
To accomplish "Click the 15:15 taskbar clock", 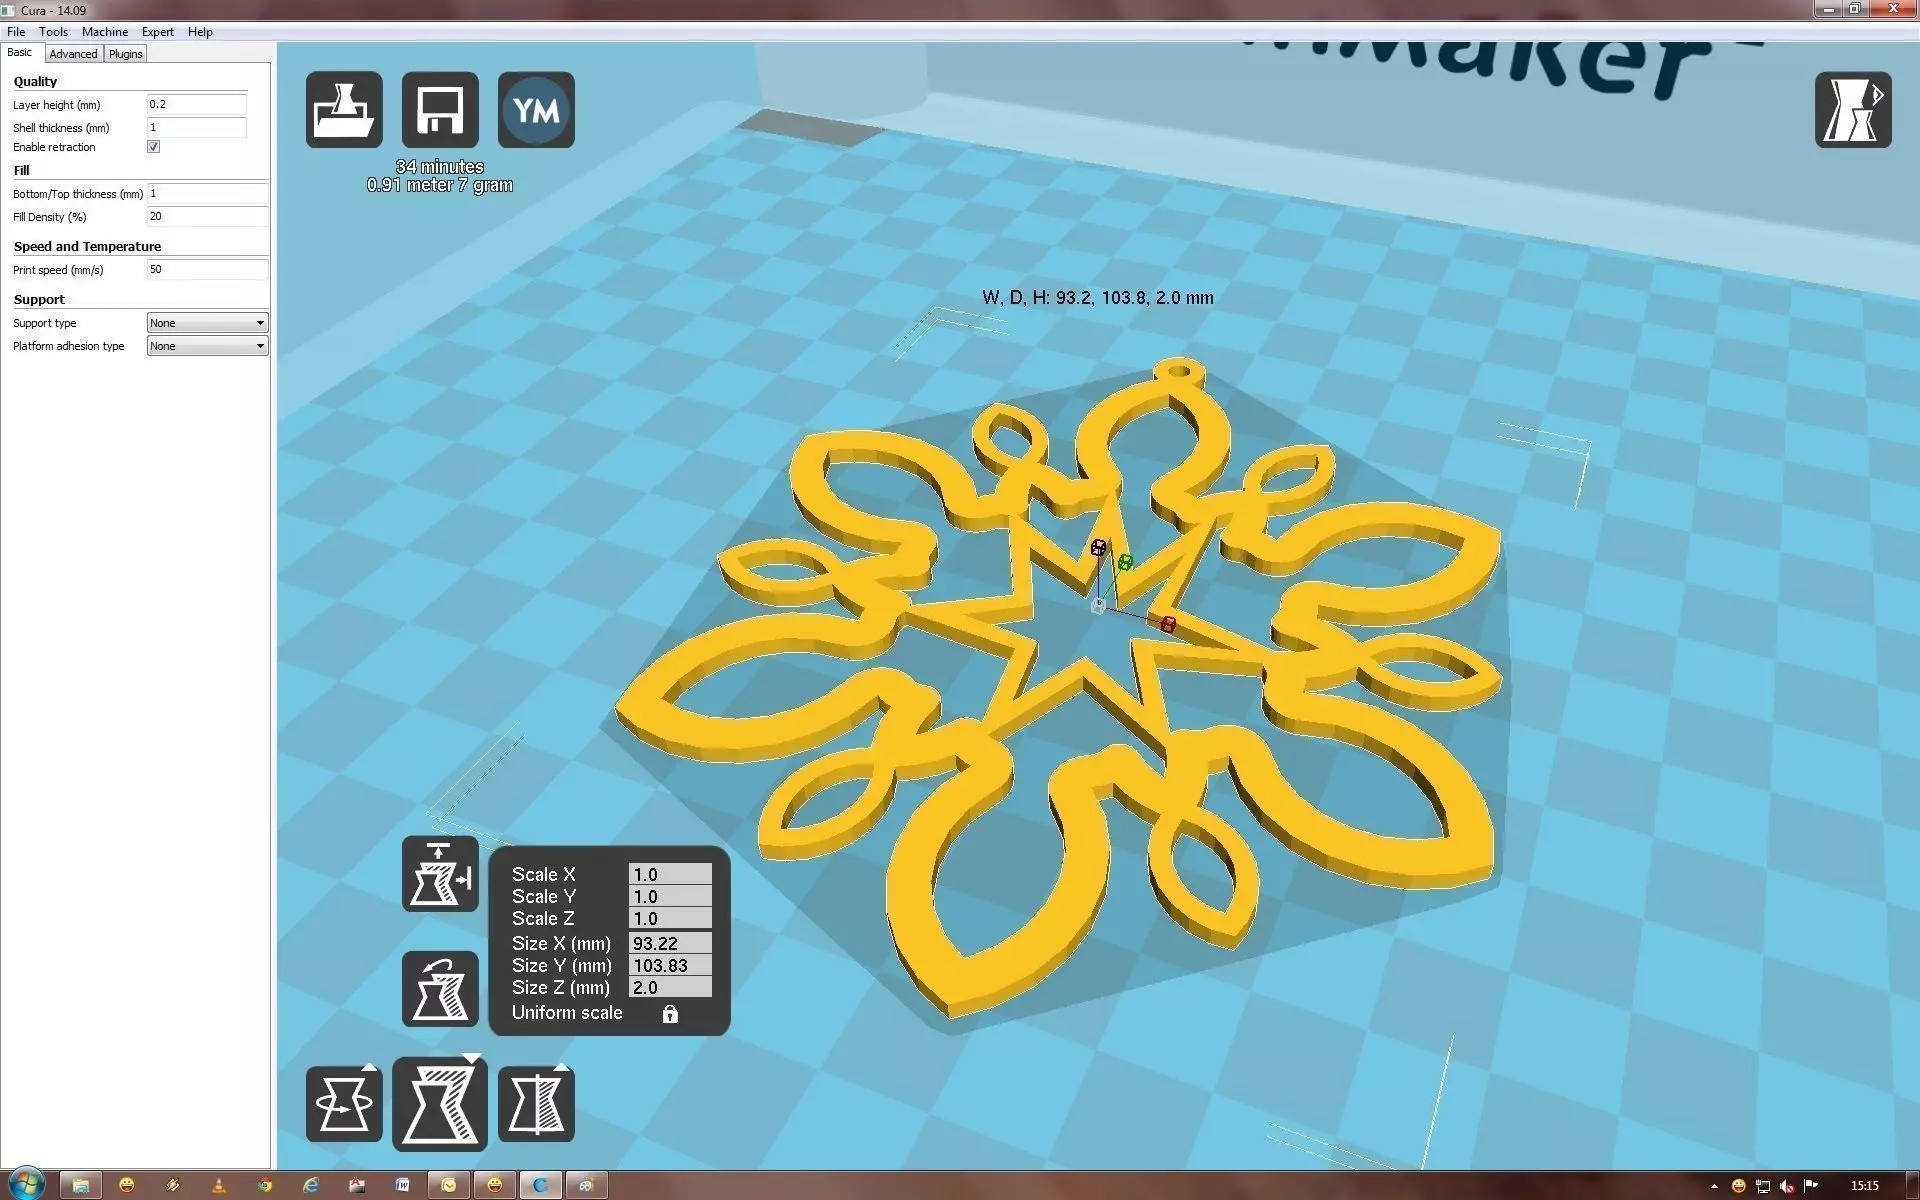I will 1865,1186.
